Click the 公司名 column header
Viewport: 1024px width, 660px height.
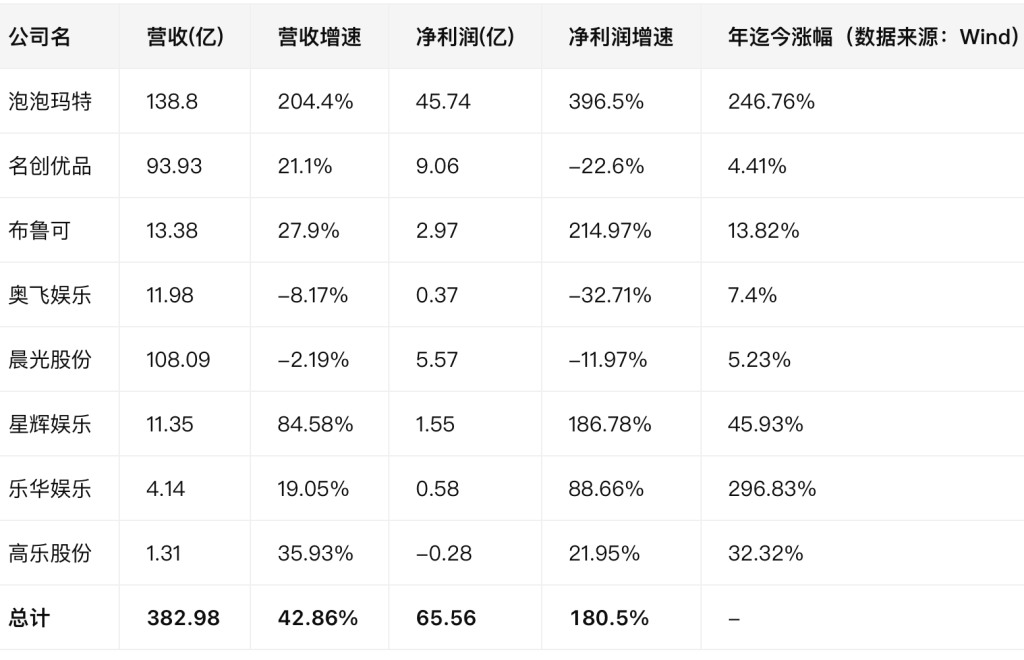[x=40, y=37]
